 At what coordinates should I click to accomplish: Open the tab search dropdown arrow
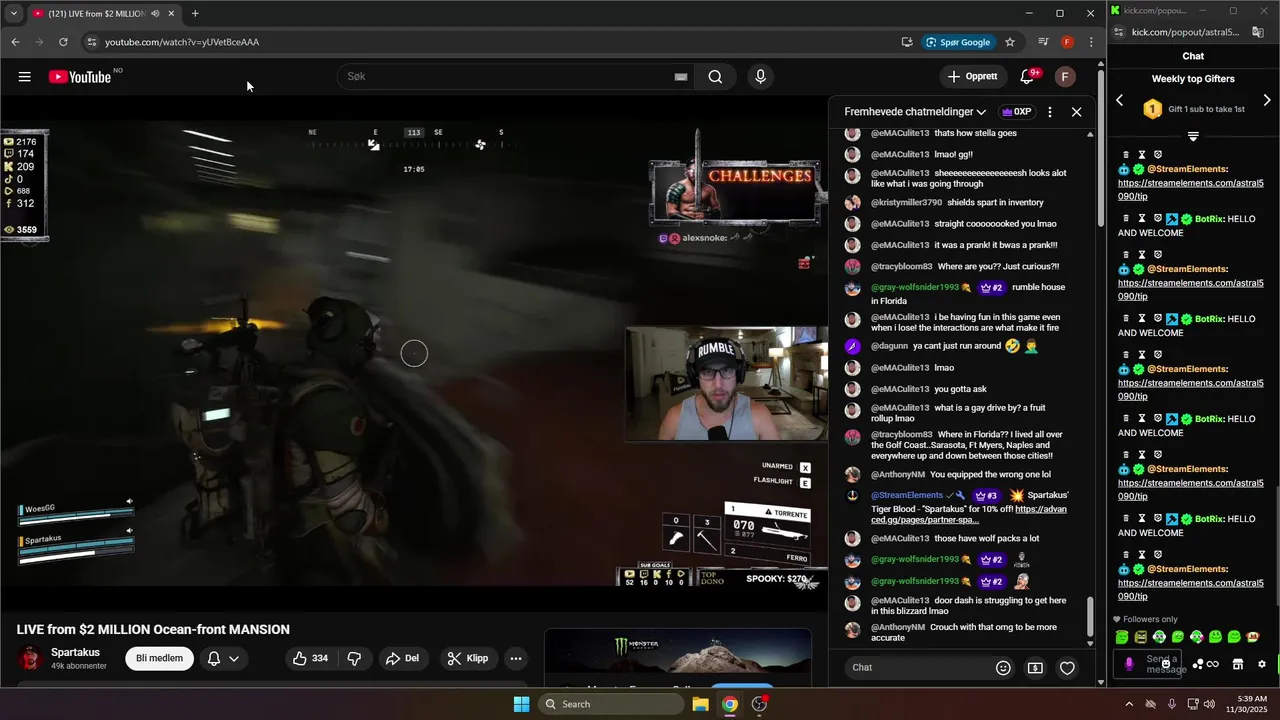13,14
